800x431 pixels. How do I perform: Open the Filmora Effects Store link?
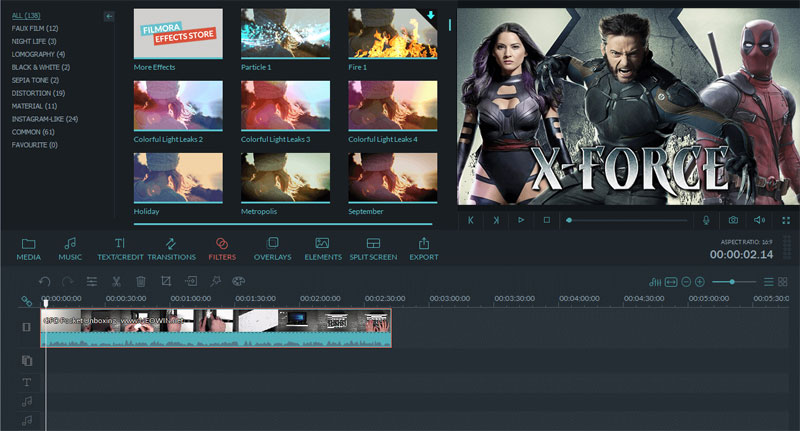click(176, 32)
